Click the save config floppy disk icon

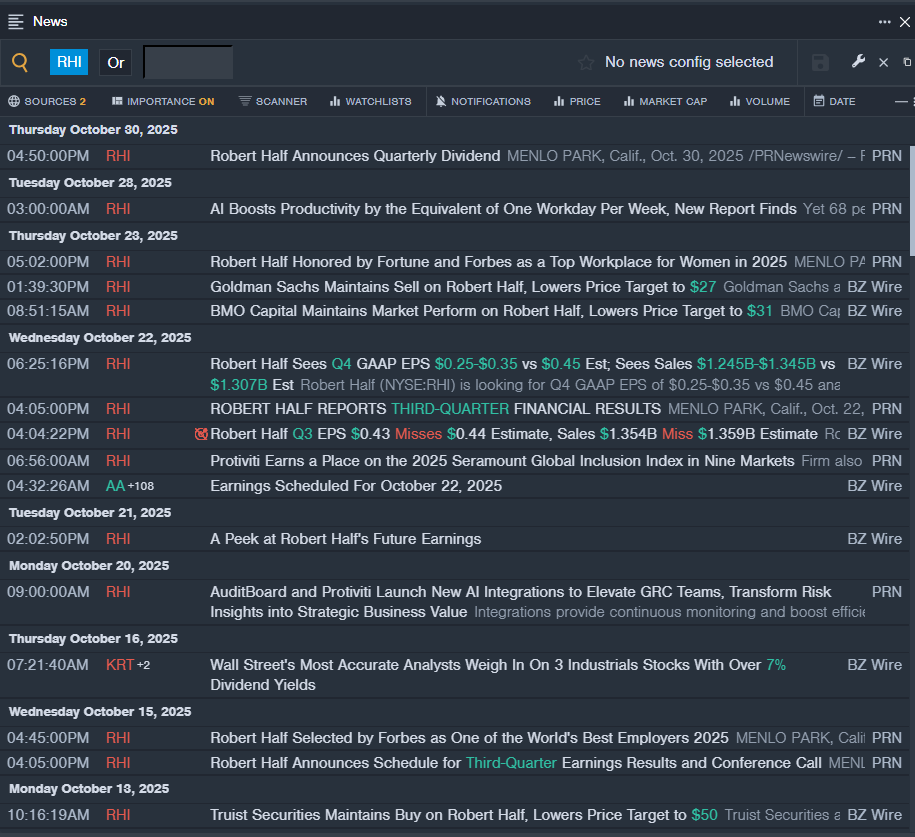click(820, 63)
